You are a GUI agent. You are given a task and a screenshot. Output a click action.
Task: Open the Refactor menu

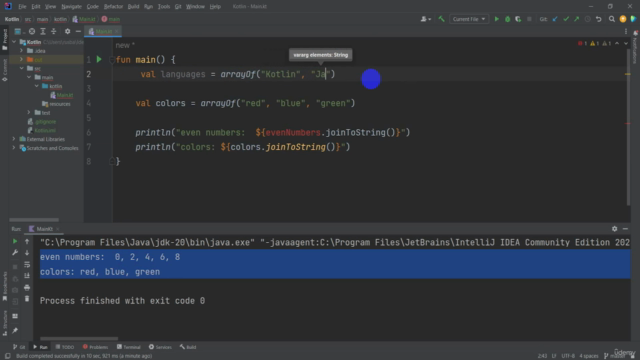coord(113,7)
